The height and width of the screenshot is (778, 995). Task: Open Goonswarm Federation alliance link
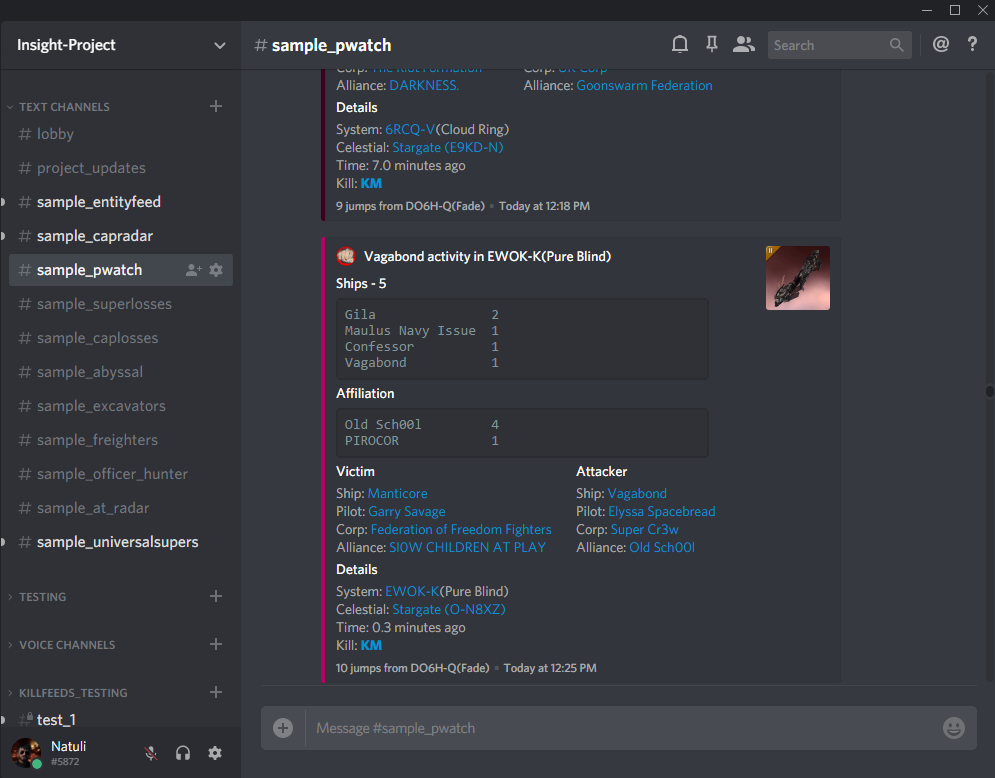(x=644, y=85)
